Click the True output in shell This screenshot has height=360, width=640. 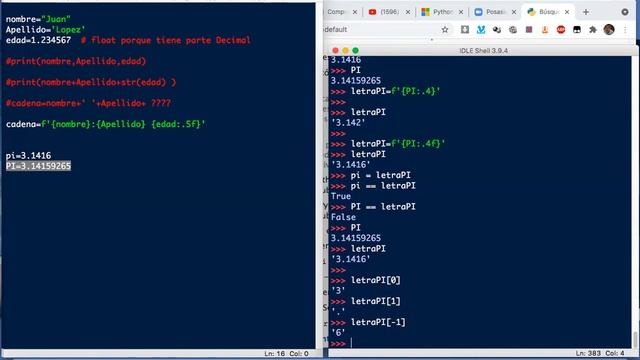(x=341, y=196)
